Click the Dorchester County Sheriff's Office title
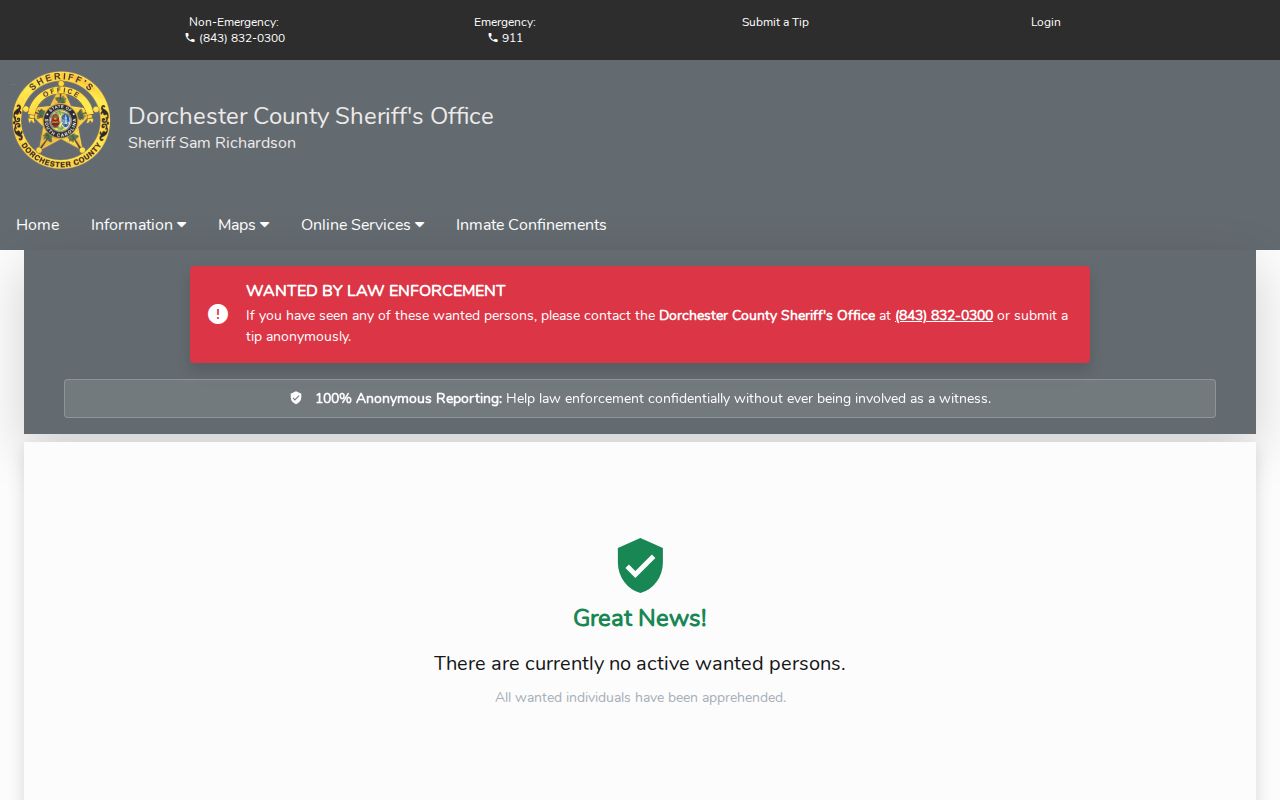 pyautogui.click(x=311, y=116)
